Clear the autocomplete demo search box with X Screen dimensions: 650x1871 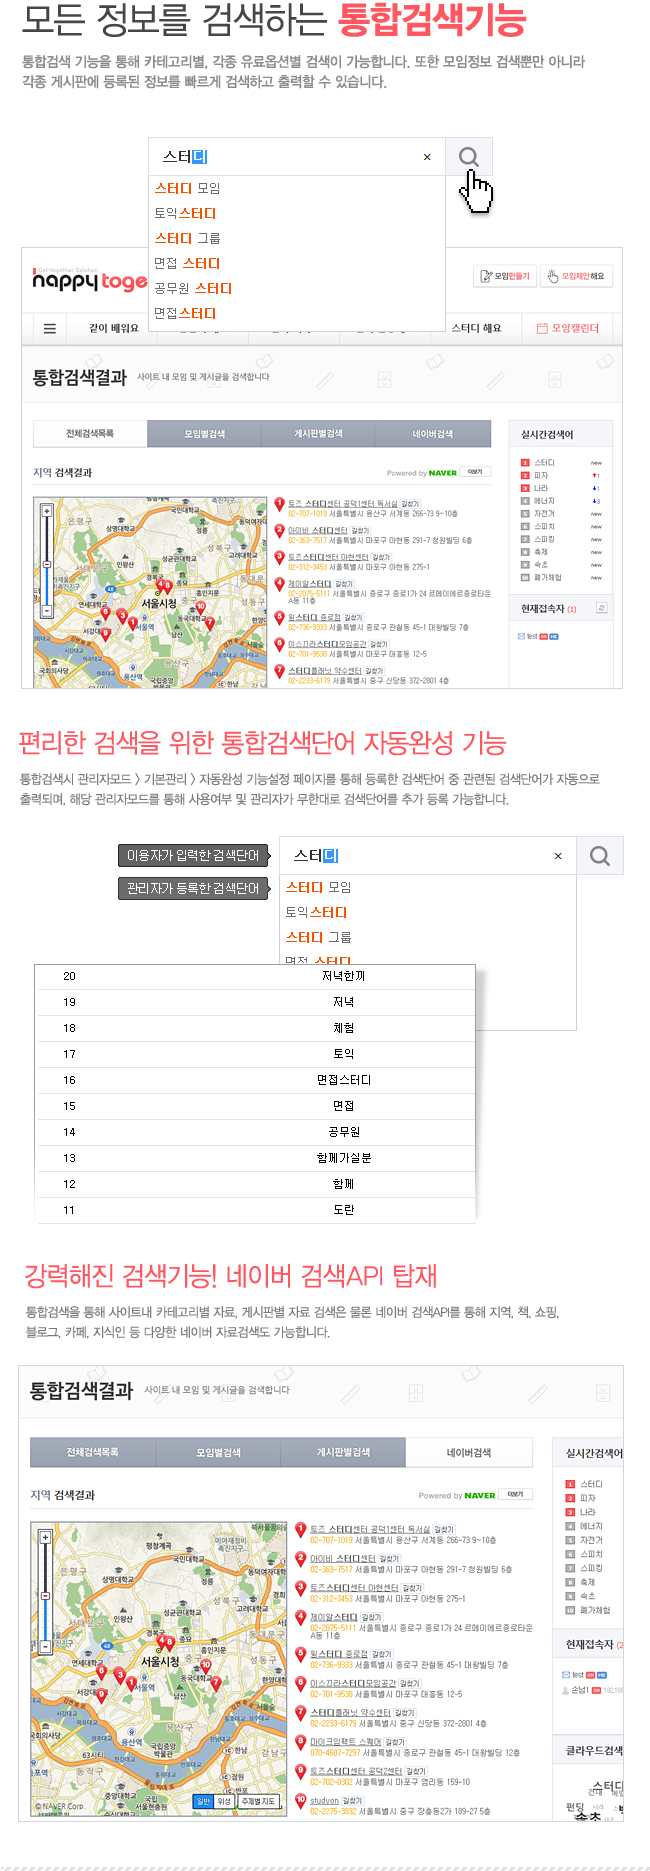coord(558,856)
